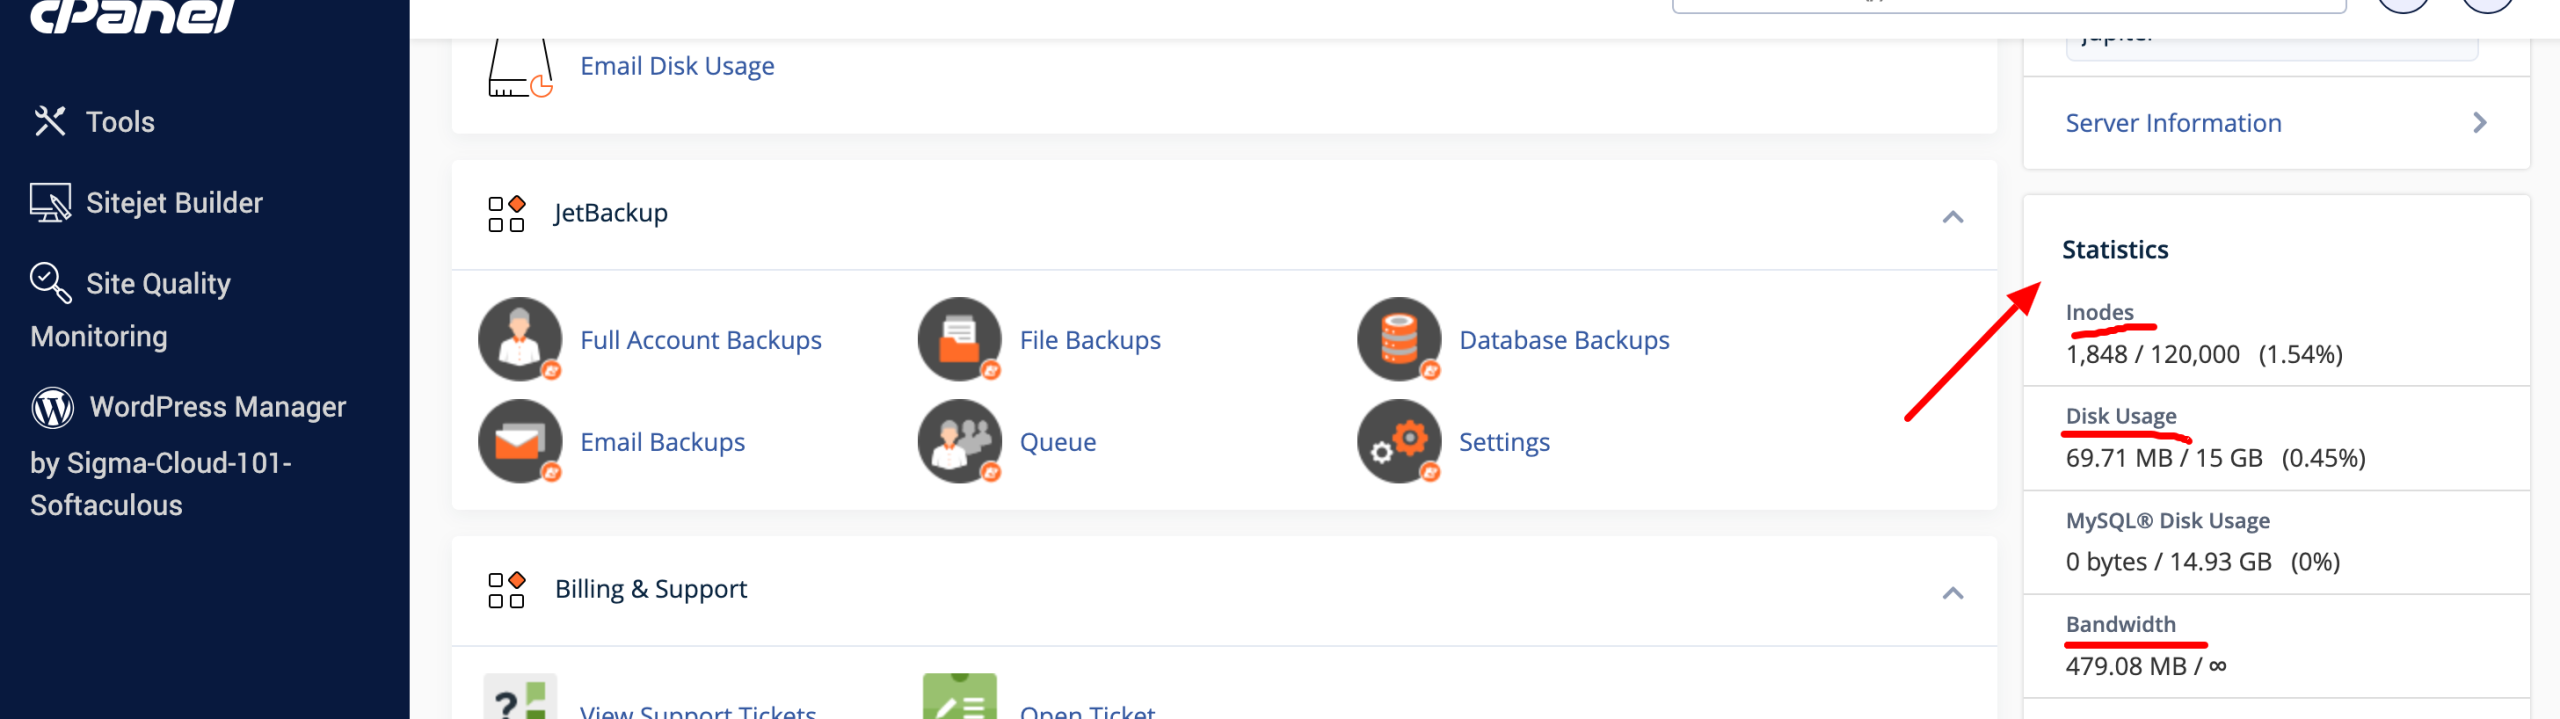Click the value 0 bytes / 14.93 GB

(2168, 562)
